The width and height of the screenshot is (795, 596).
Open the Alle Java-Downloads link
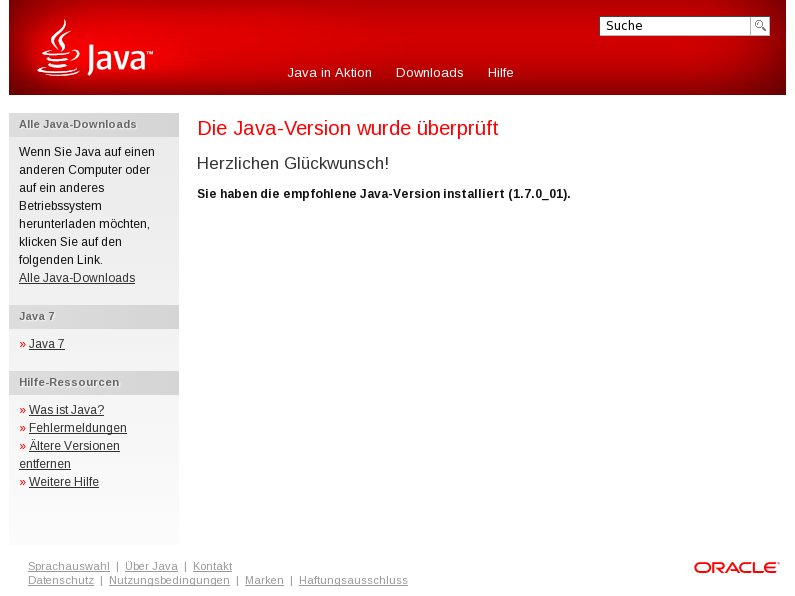[77, 278]
